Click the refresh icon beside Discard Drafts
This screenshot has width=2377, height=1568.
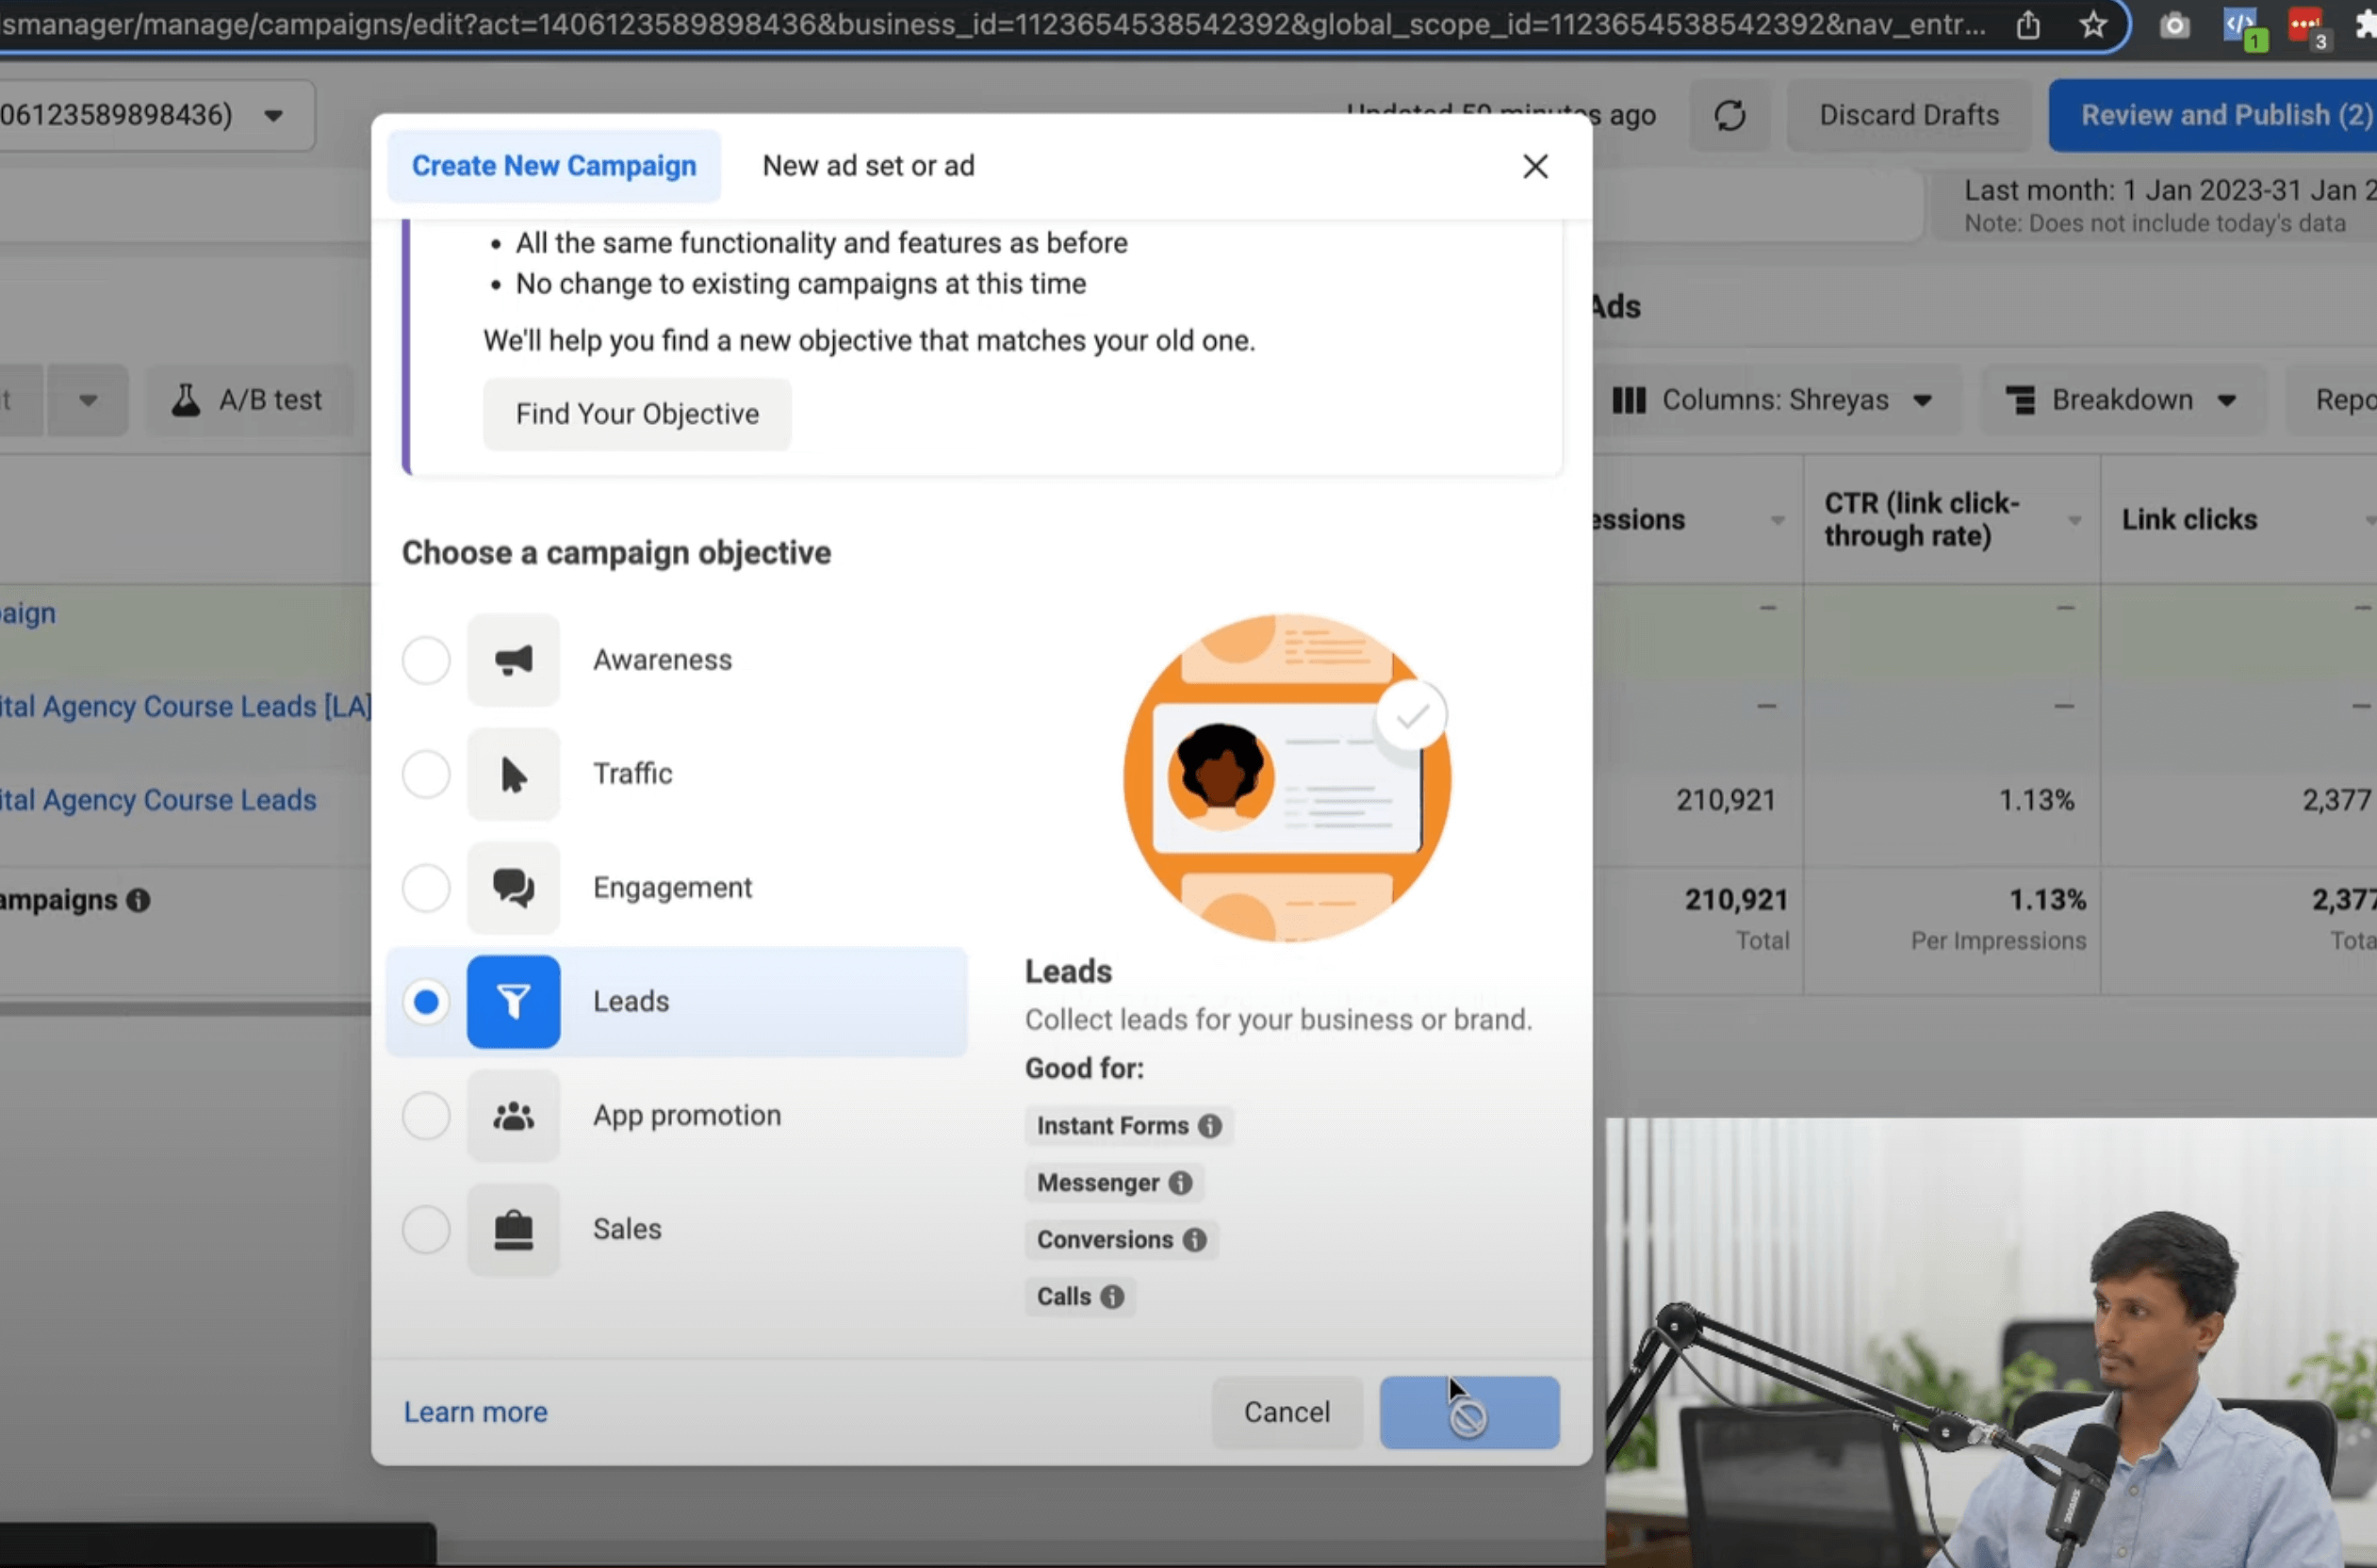tap(1729, 116)
